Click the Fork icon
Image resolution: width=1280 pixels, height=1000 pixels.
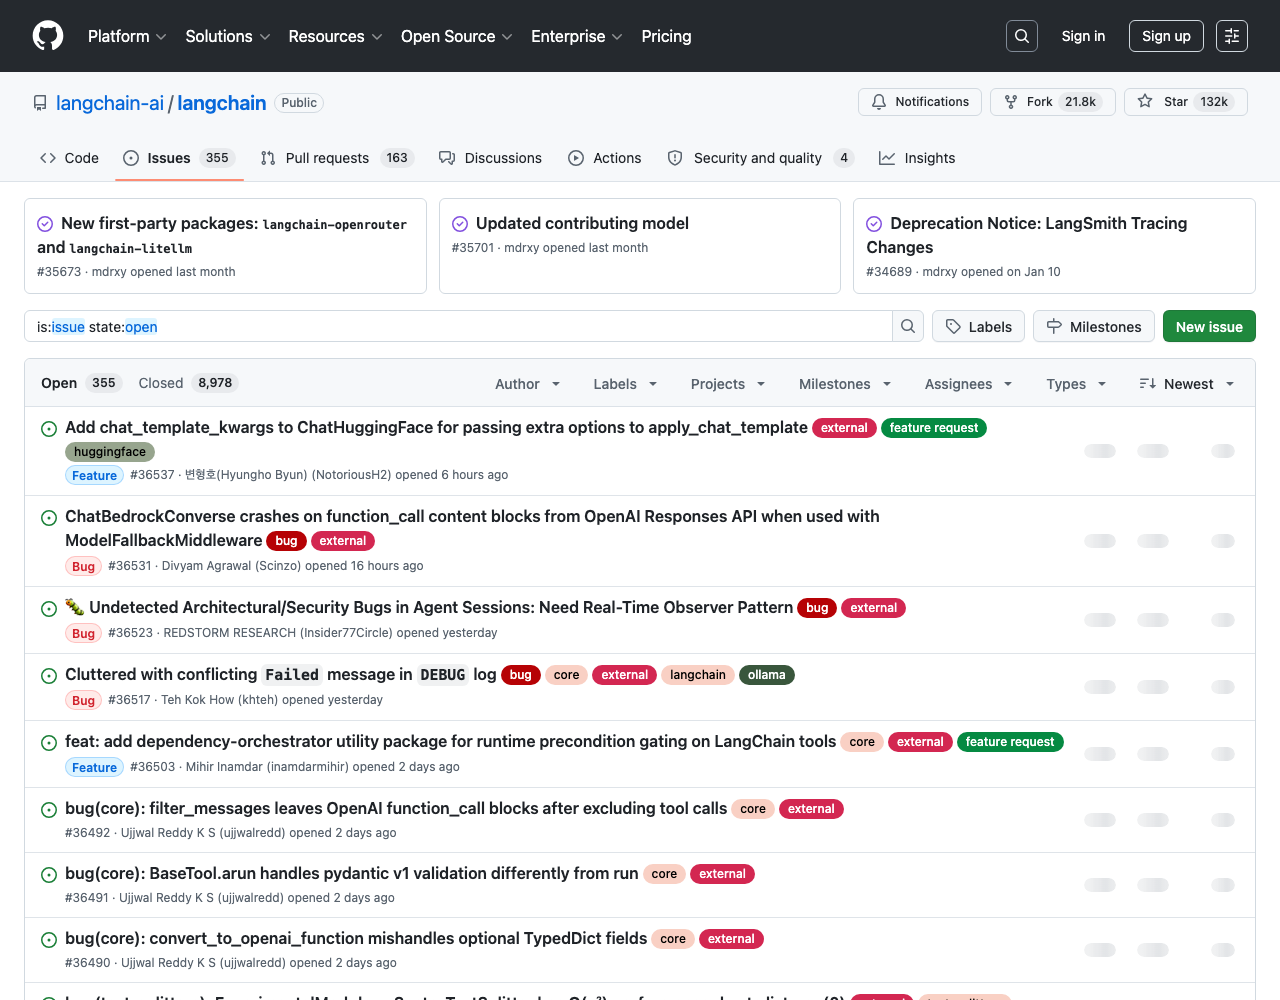[1011, 102]
